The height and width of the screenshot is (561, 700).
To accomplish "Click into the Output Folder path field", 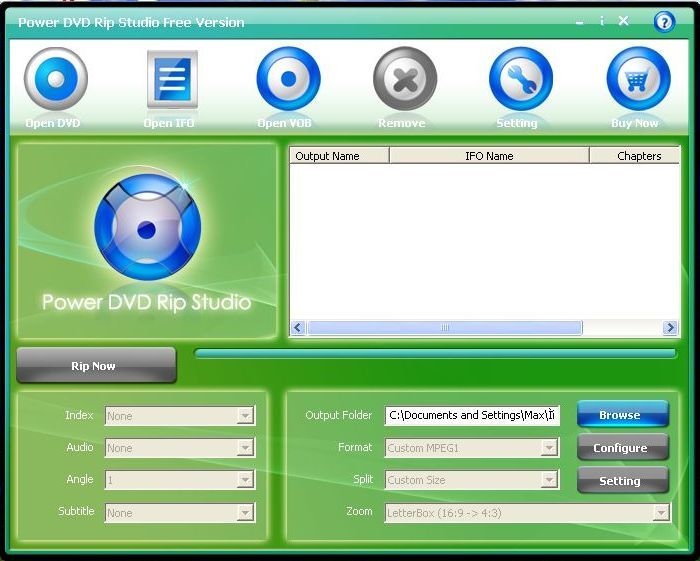I will point(472,415).
